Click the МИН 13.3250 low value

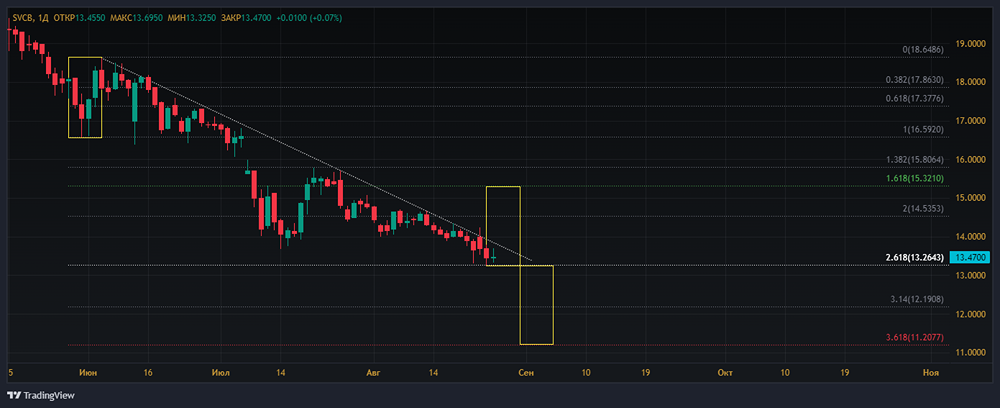pyautogui.click(x=191, y=18)
